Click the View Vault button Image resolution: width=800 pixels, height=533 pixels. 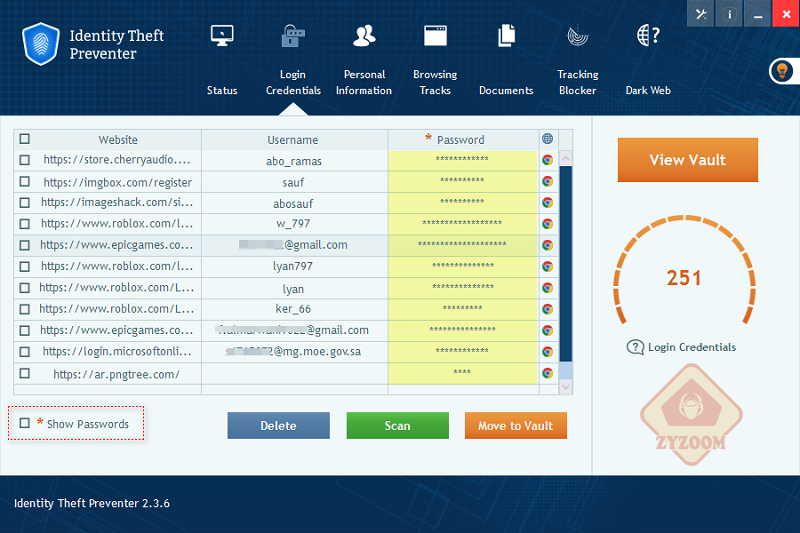point(688,160)
